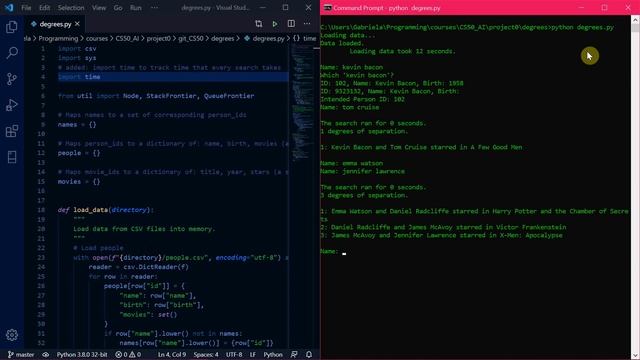Click the 'movies = {}' line

(x=79, y=181)
